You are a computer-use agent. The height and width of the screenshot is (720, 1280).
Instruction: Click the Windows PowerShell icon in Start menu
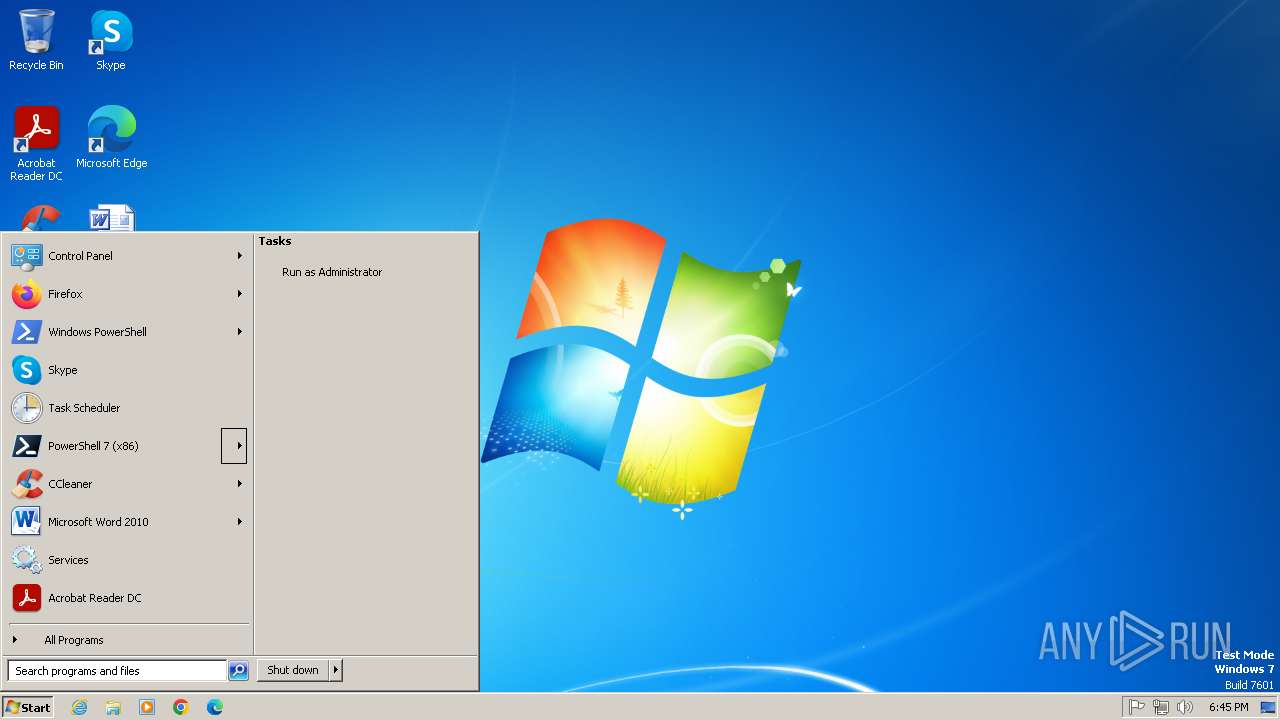point(26,332)
